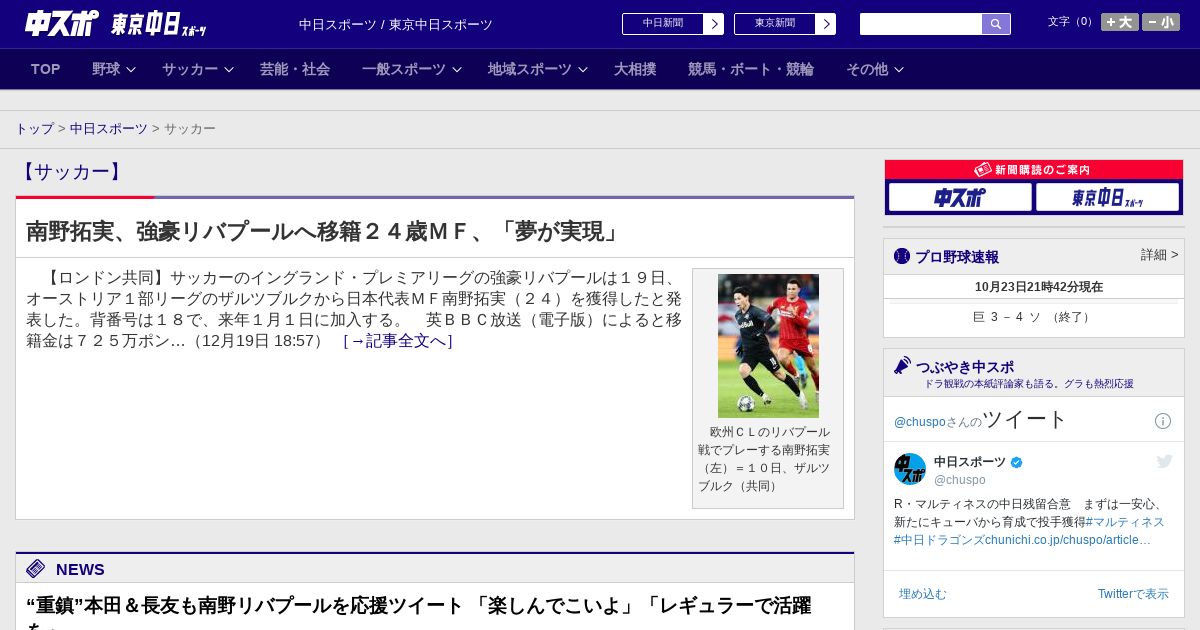The height and width of the screenshot is (630, 1200).
Task: Open 詳細 > for pro baseball scores
Action: [1159, 255]
